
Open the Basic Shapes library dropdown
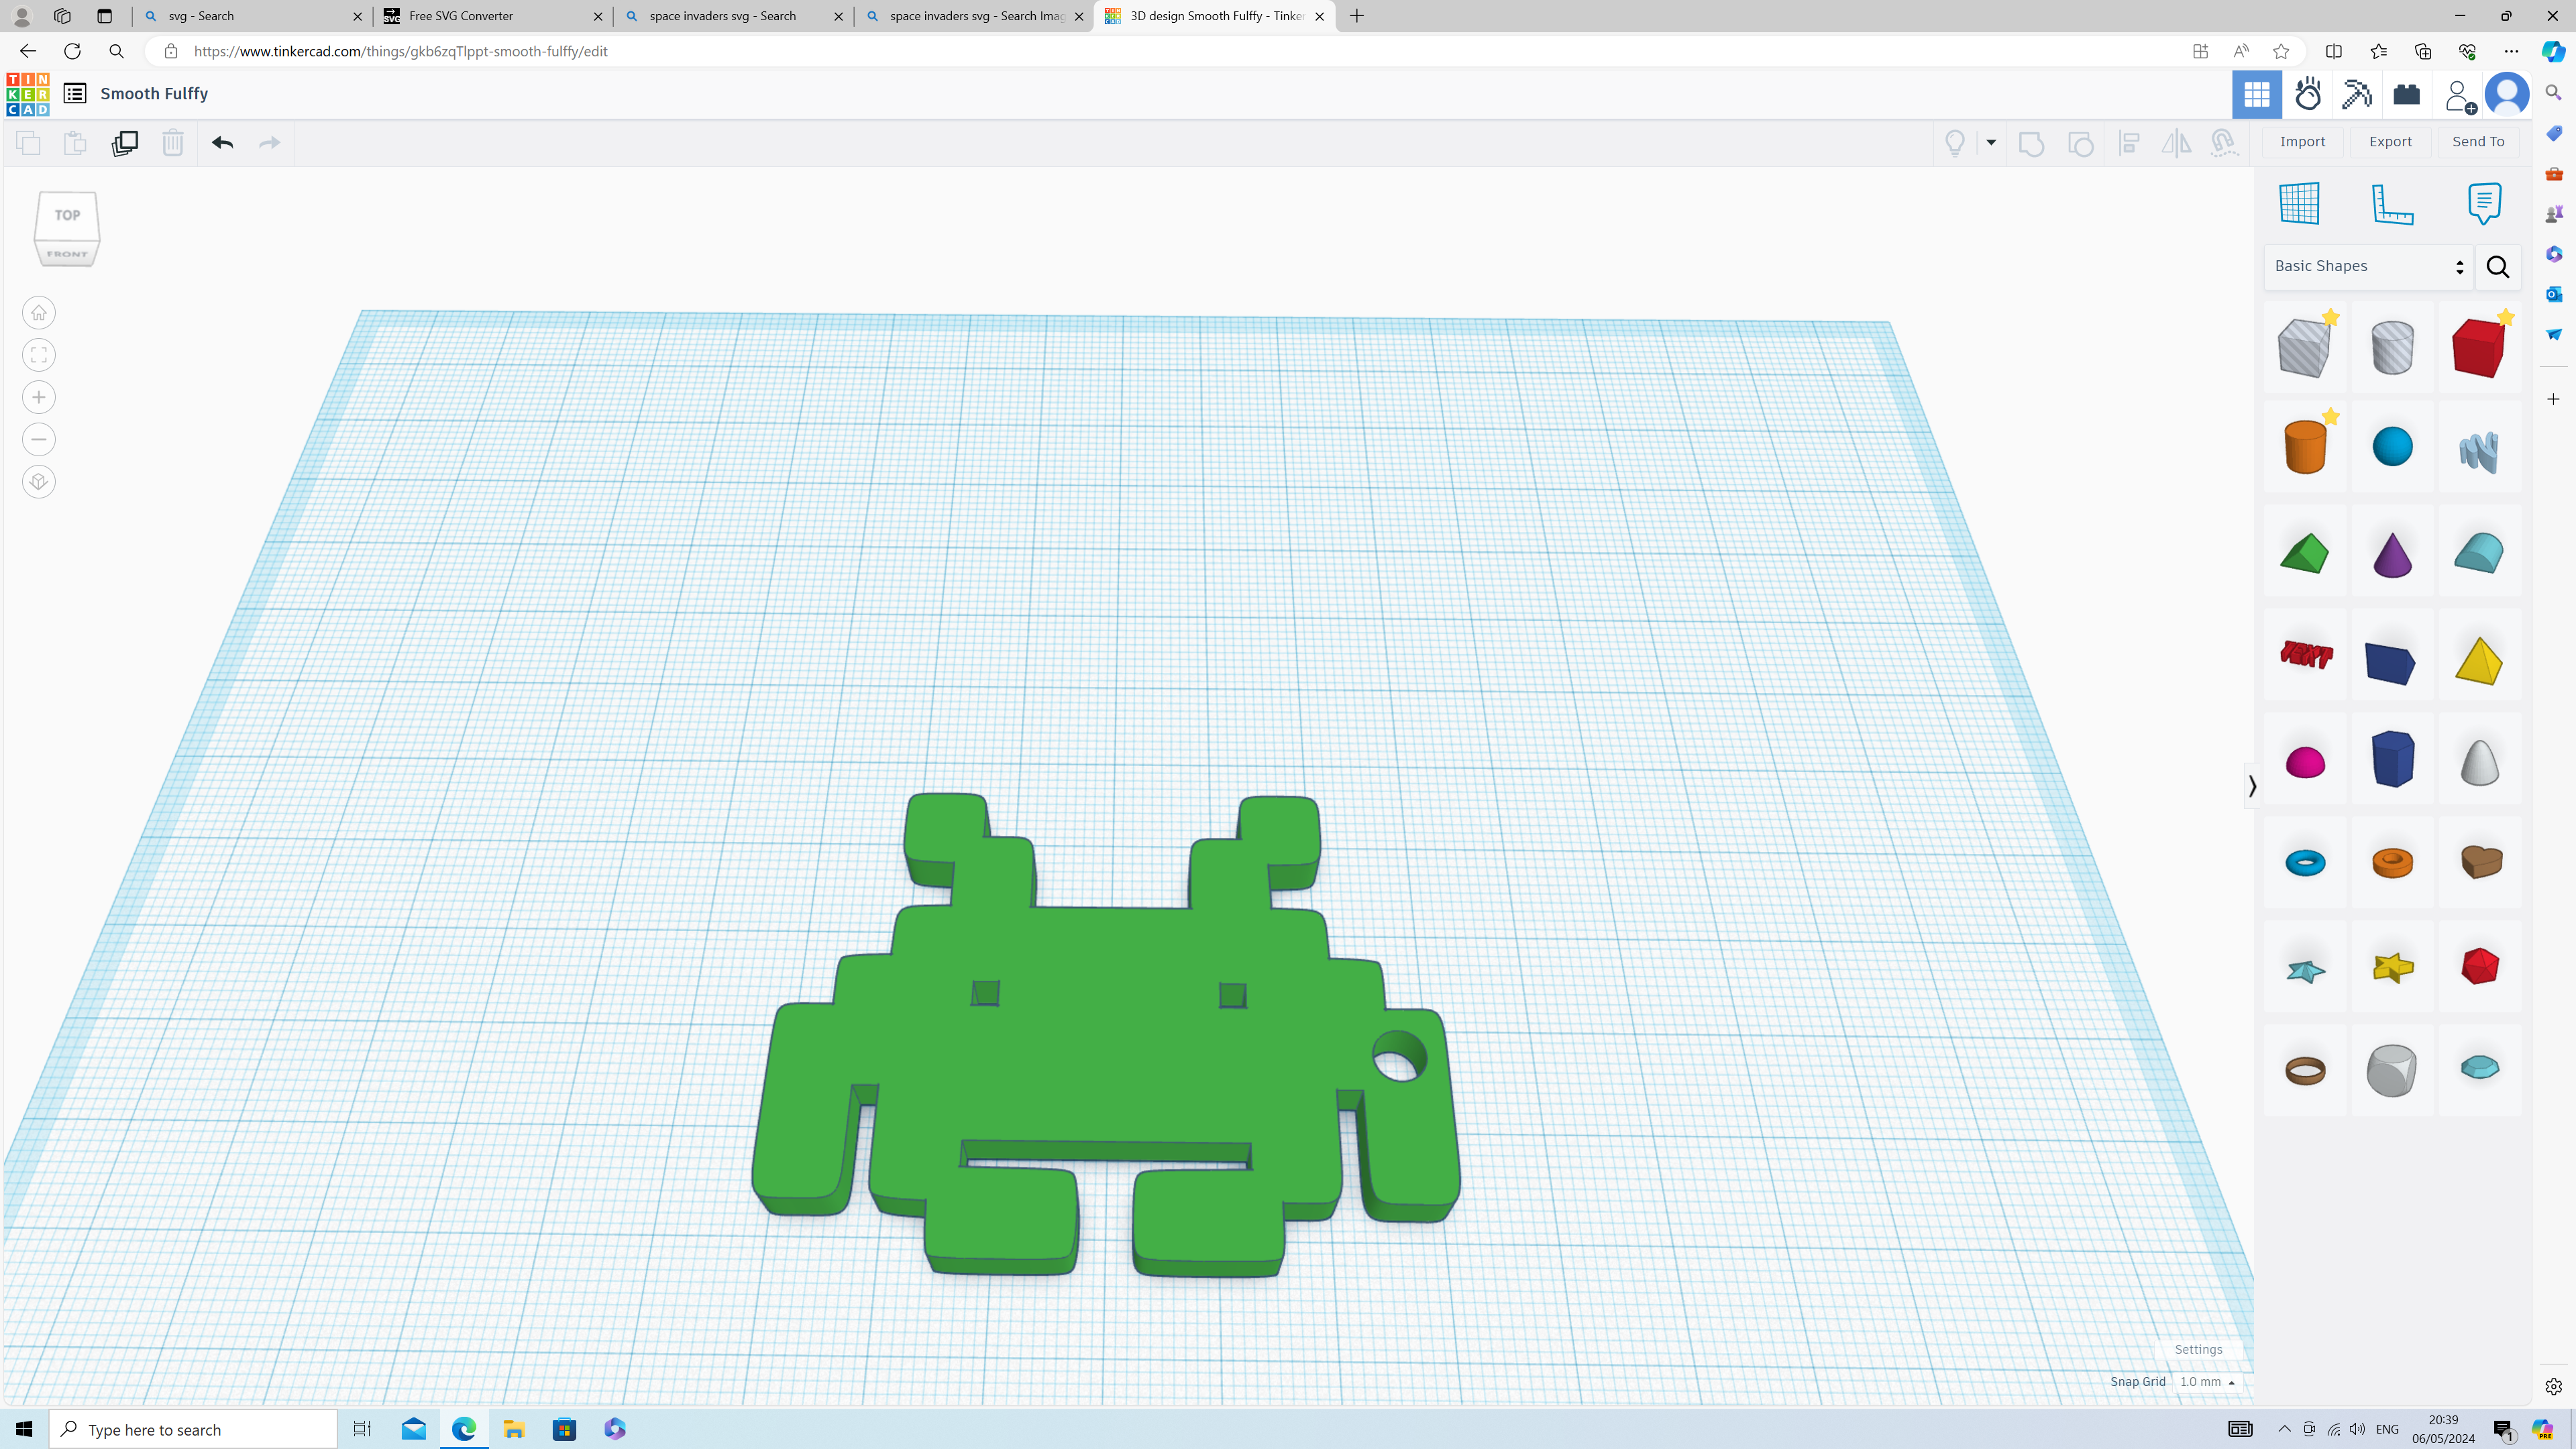pyautogui.click(x=2368, y=266)
